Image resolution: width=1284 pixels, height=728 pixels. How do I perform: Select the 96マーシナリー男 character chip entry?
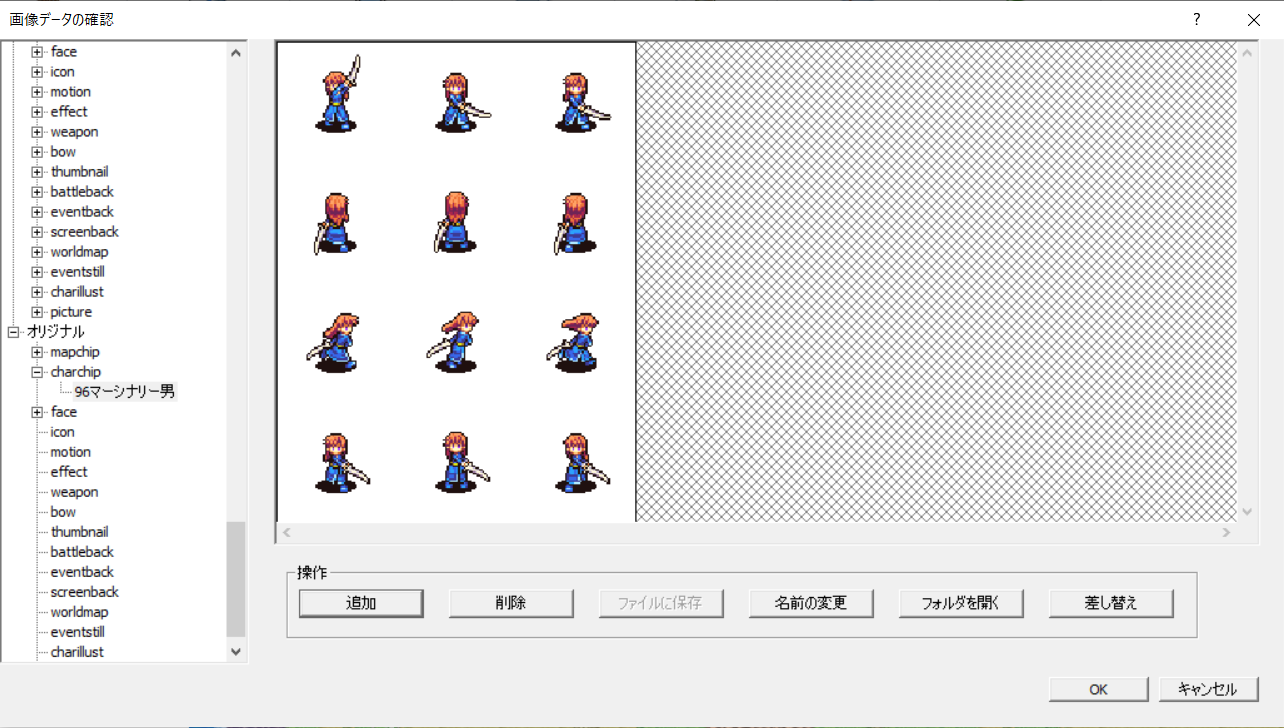point(122,391)
